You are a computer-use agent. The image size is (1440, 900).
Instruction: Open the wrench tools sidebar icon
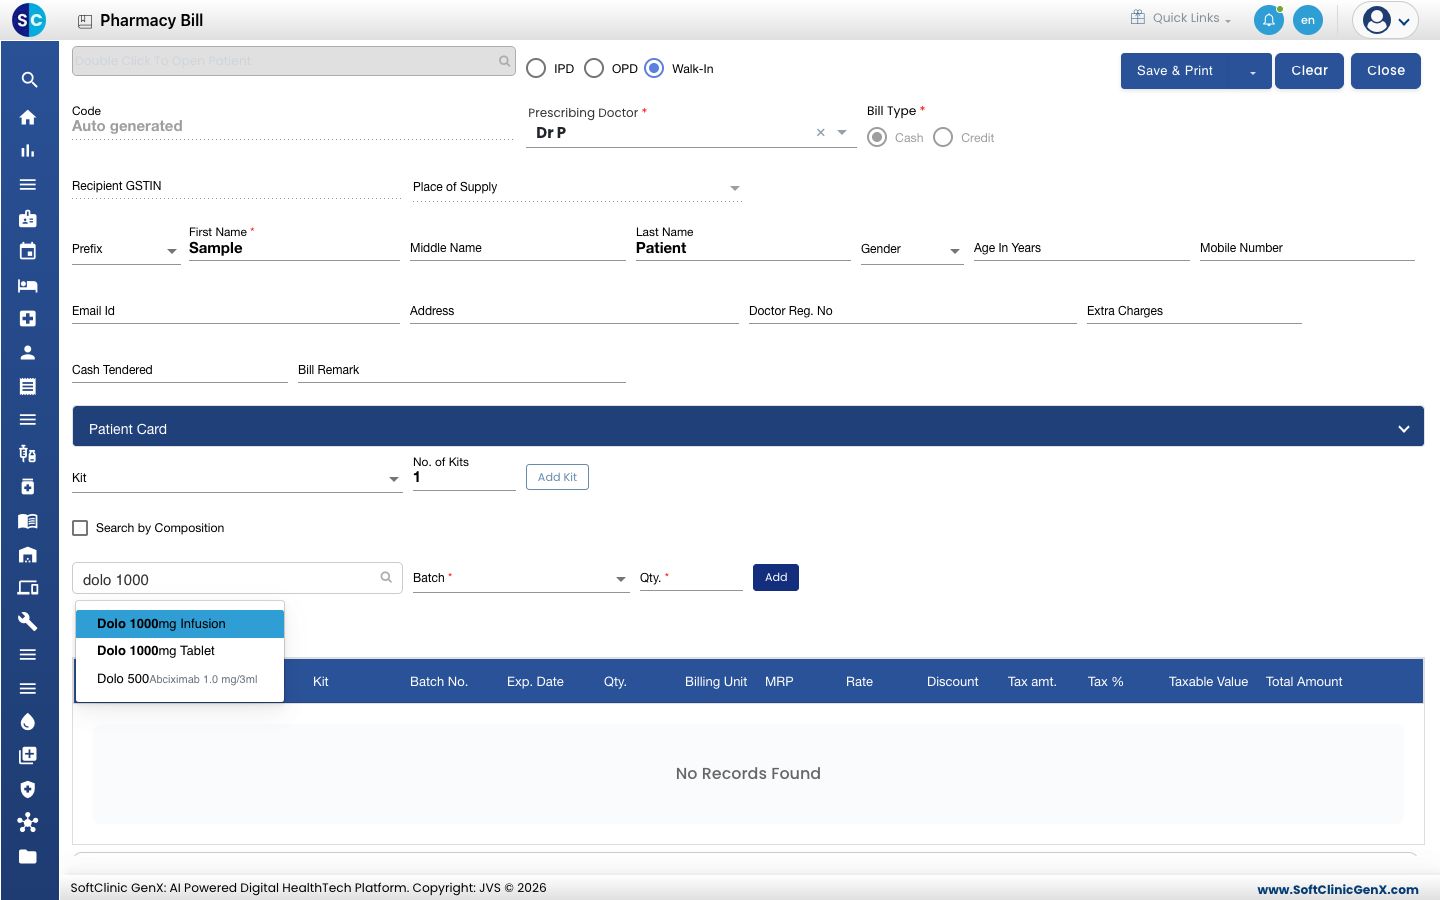pyautogui.click(x=28, y=621)
